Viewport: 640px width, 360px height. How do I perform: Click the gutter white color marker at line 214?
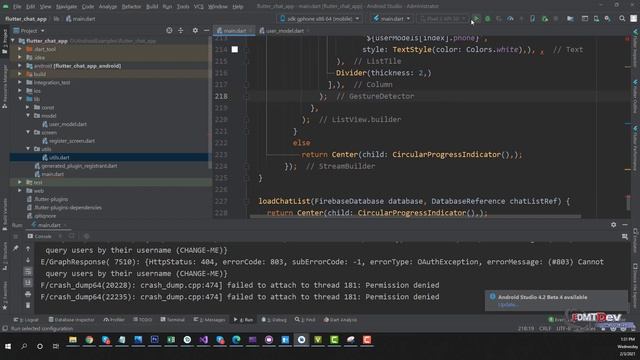point(235,49)
